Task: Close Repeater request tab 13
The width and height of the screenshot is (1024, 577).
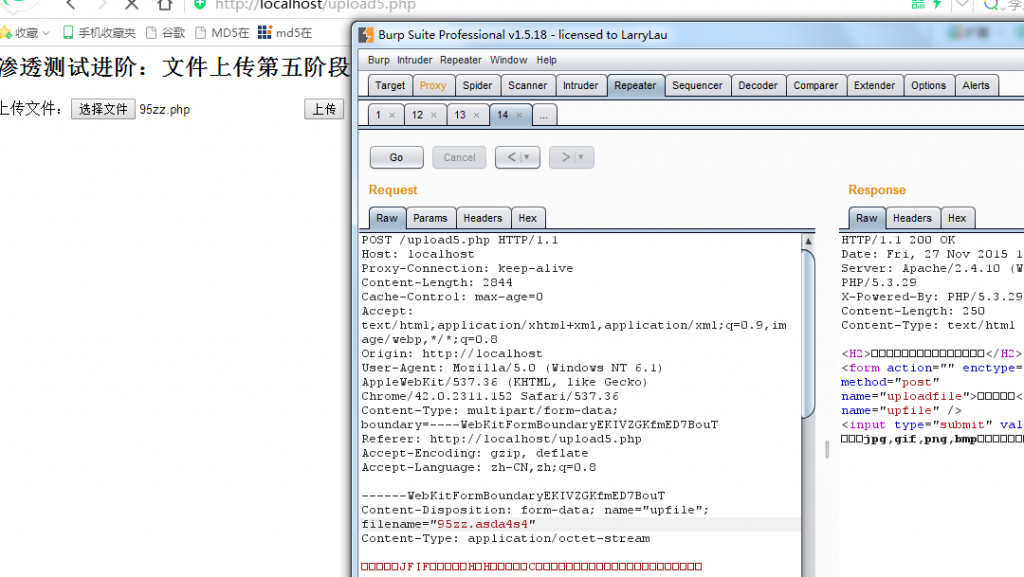Action: pyautogui.click(x=476, y=116)
